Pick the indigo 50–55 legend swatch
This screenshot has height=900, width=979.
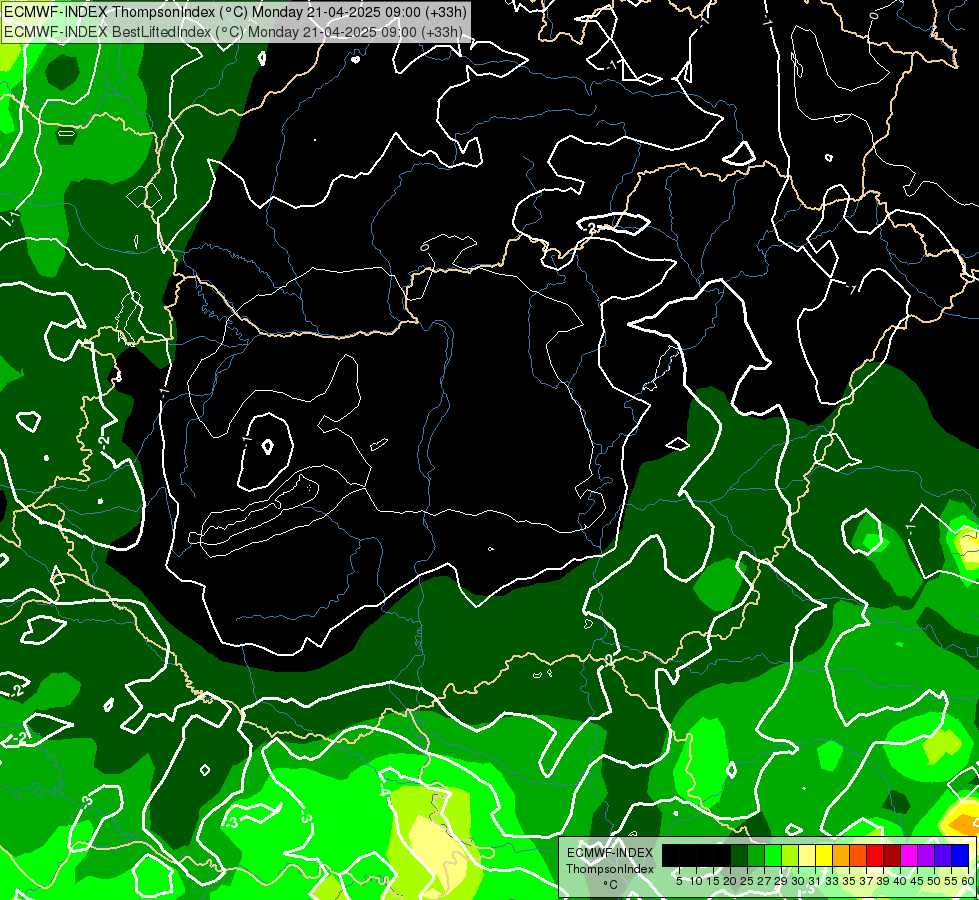click(943, 856)
